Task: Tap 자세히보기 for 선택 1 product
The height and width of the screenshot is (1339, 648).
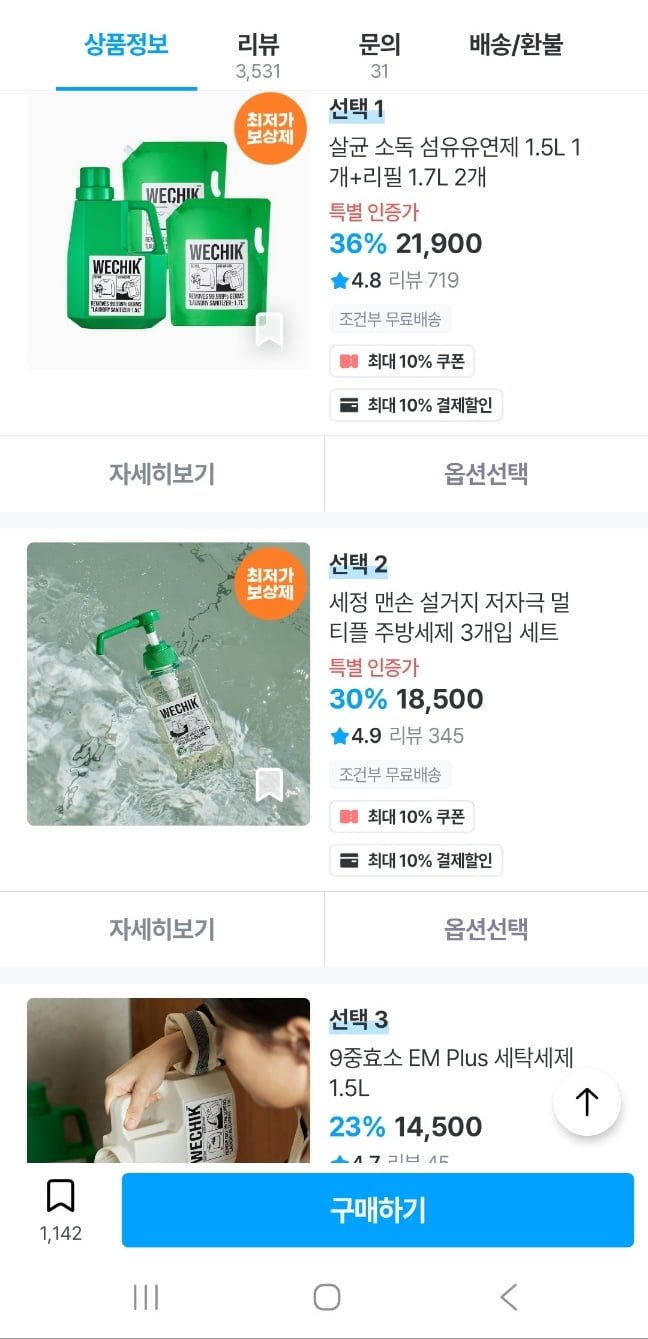Action: tap(162, 474)
